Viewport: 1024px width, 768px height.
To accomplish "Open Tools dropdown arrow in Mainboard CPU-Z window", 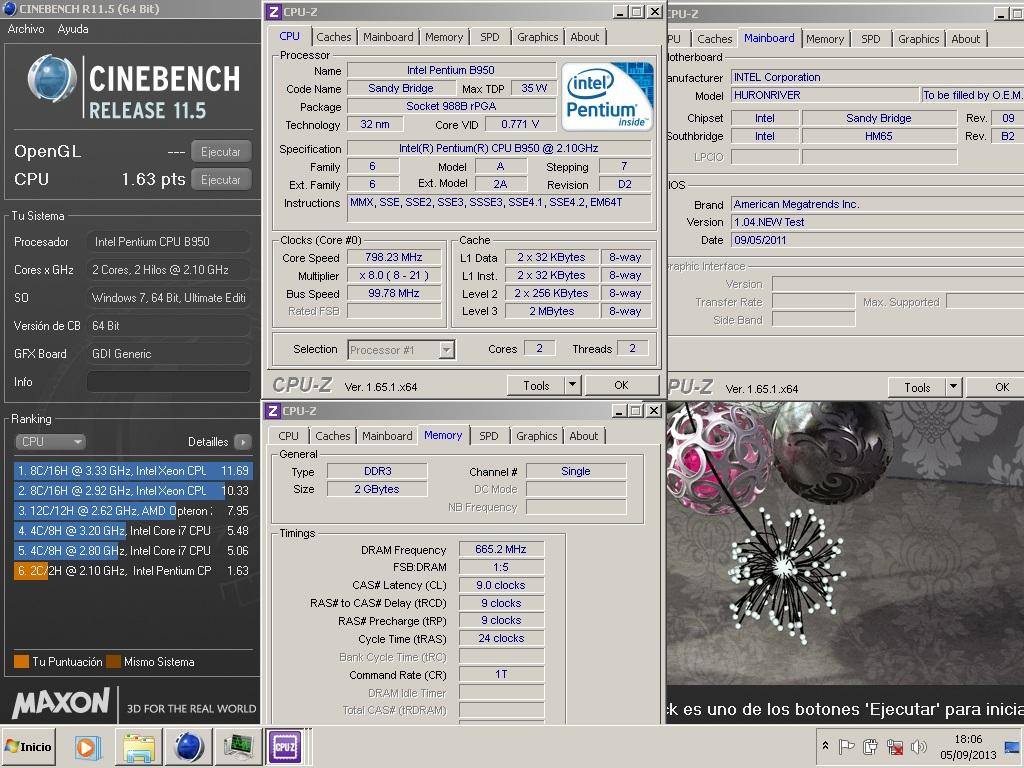I will pos(953,388).
